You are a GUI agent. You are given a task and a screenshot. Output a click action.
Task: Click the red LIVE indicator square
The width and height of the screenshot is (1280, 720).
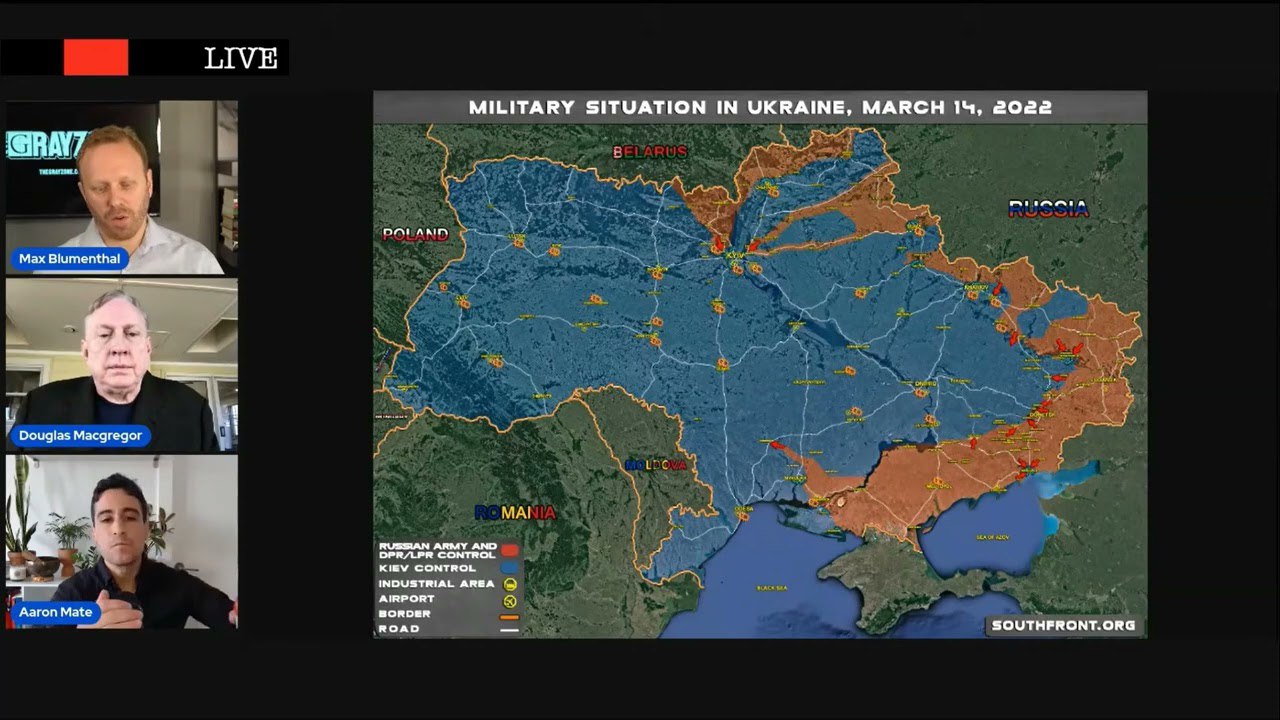(x=96, y=58)
